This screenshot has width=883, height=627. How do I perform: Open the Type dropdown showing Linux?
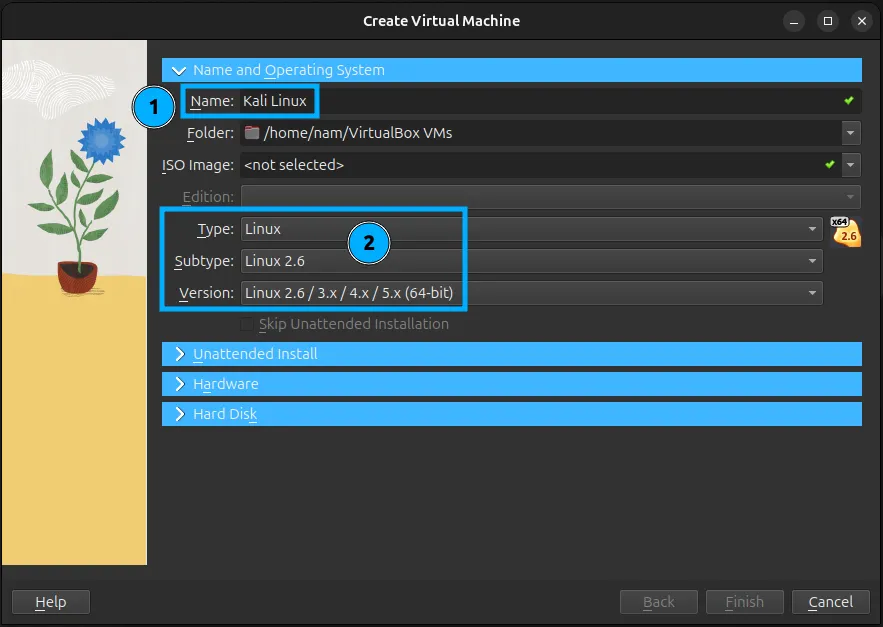click(x=532, y=229)
